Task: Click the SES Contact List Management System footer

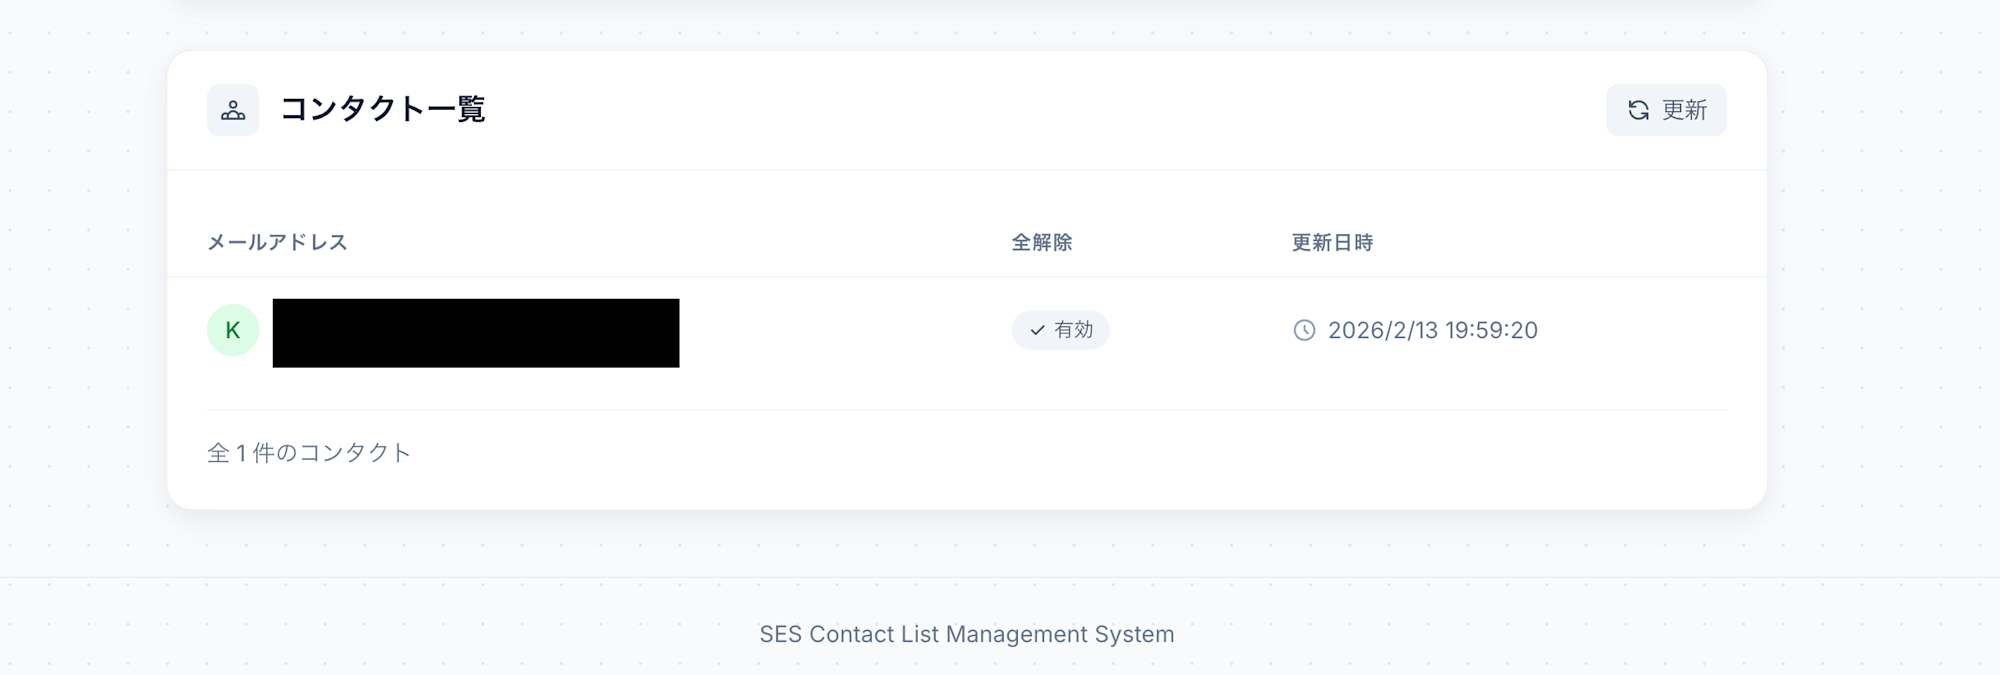Action: point(966,634)
